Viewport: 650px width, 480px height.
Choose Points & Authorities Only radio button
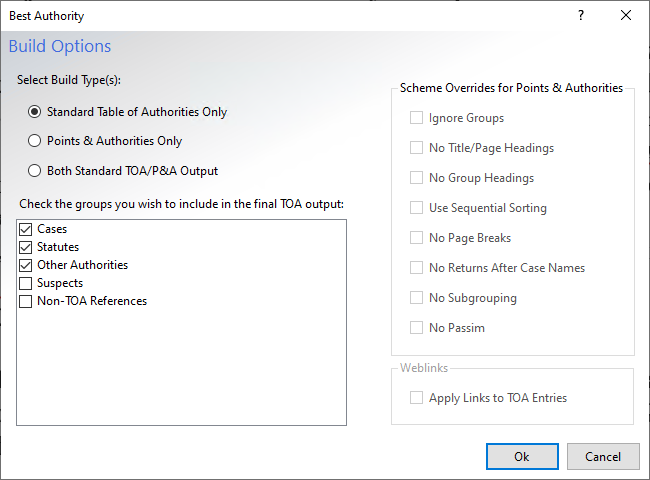click(x=35, y=141)
